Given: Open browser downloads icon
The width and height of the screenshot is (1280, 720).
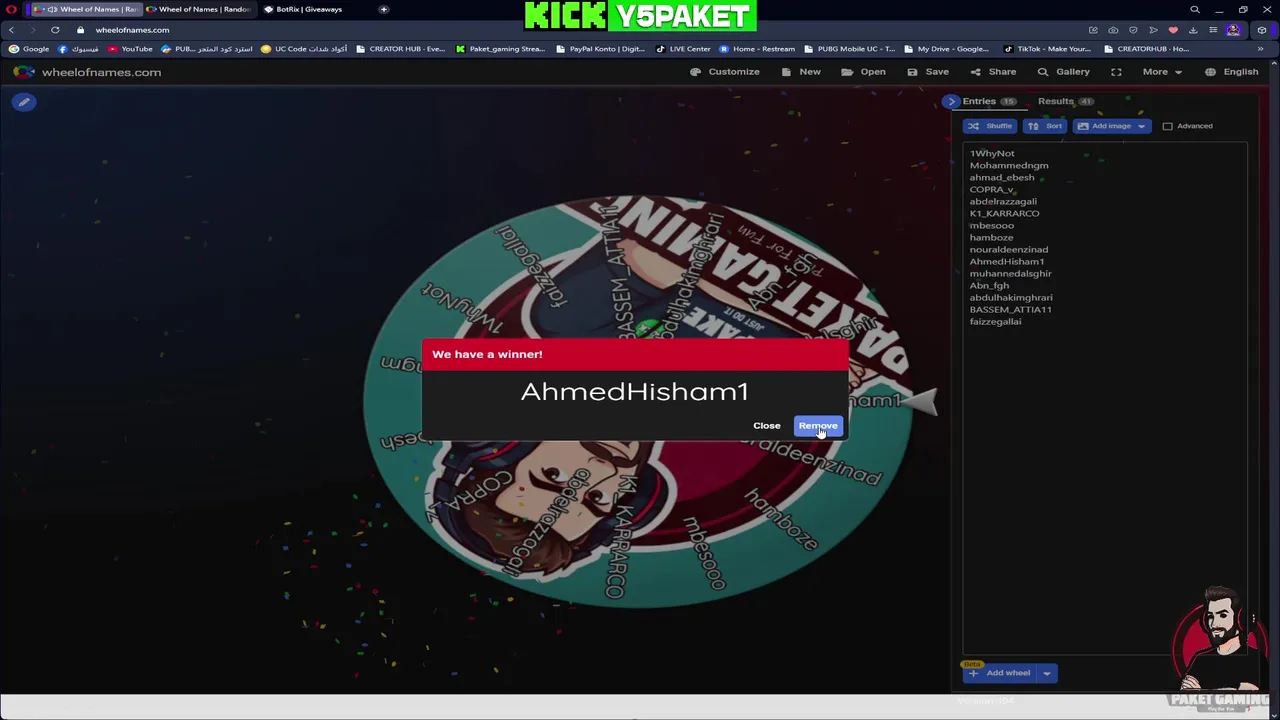Looking at the screenshot, I should 1193,30.
